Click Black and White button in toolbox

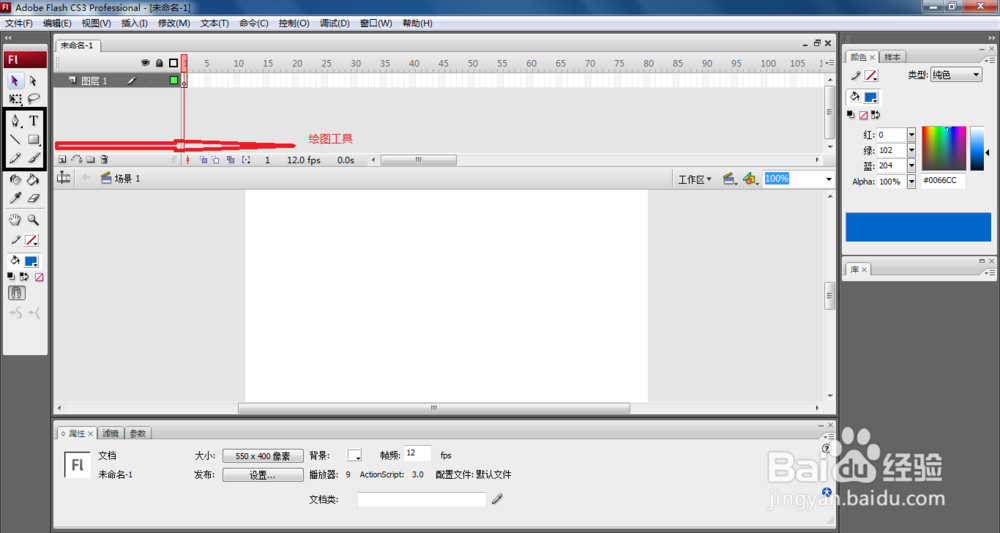[x=11, y=277]
